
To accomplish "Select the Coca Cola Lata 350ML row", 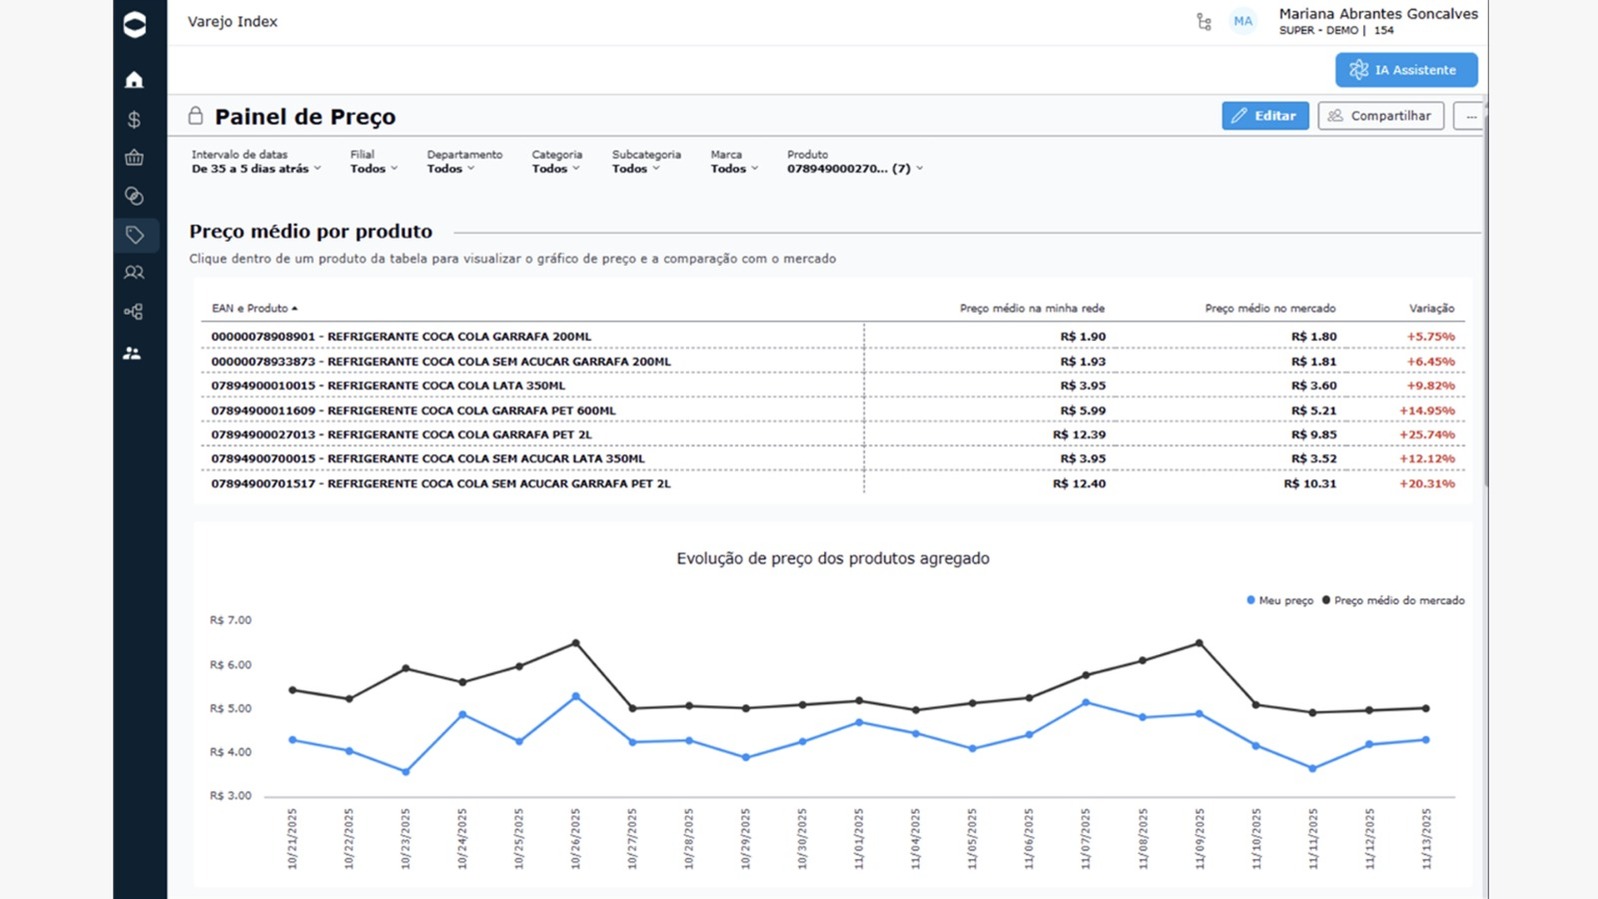I will click(x=388, y=386).
